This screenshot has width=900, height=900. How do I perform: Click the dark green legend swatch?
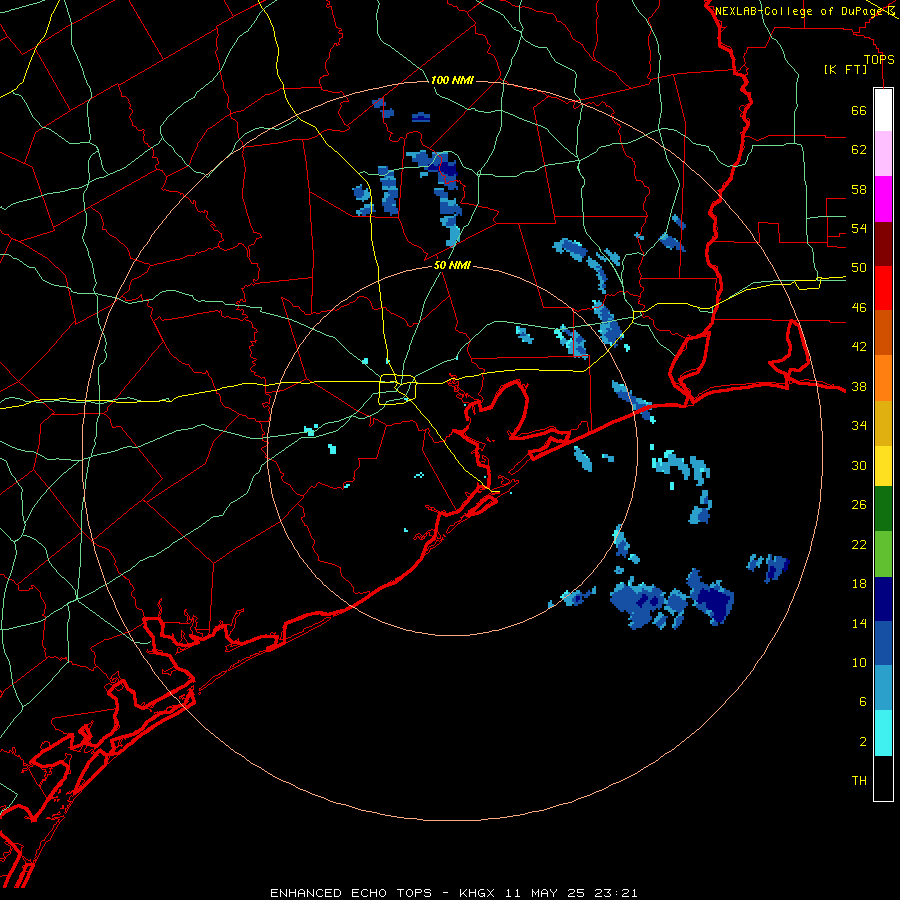tap(883, 509)
